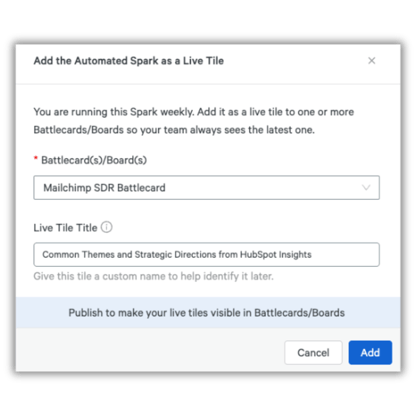The height and width of the screenshot is (416, 416).
Task: Click 'Battlecards/Boards so your team' description line
Action: [x=174, y=130]
